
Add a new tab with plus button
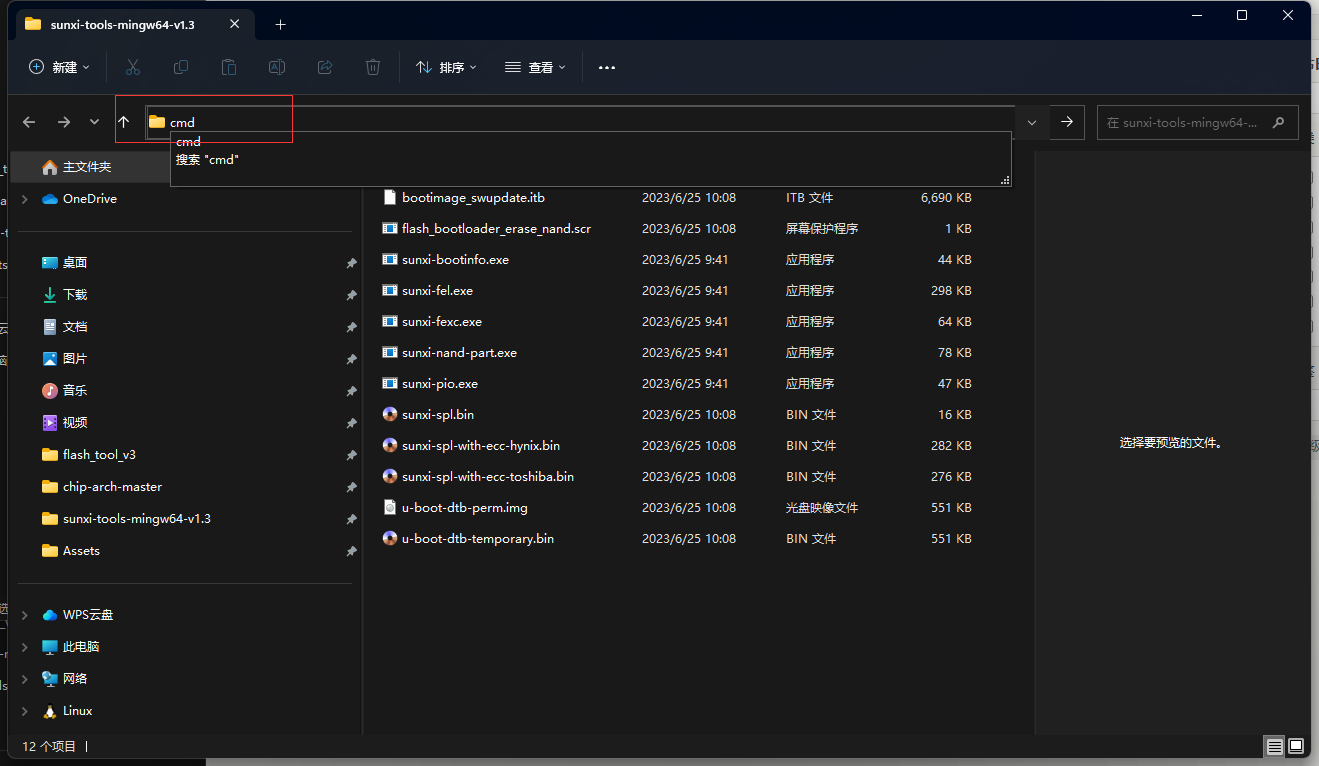(x=280, y=24)
